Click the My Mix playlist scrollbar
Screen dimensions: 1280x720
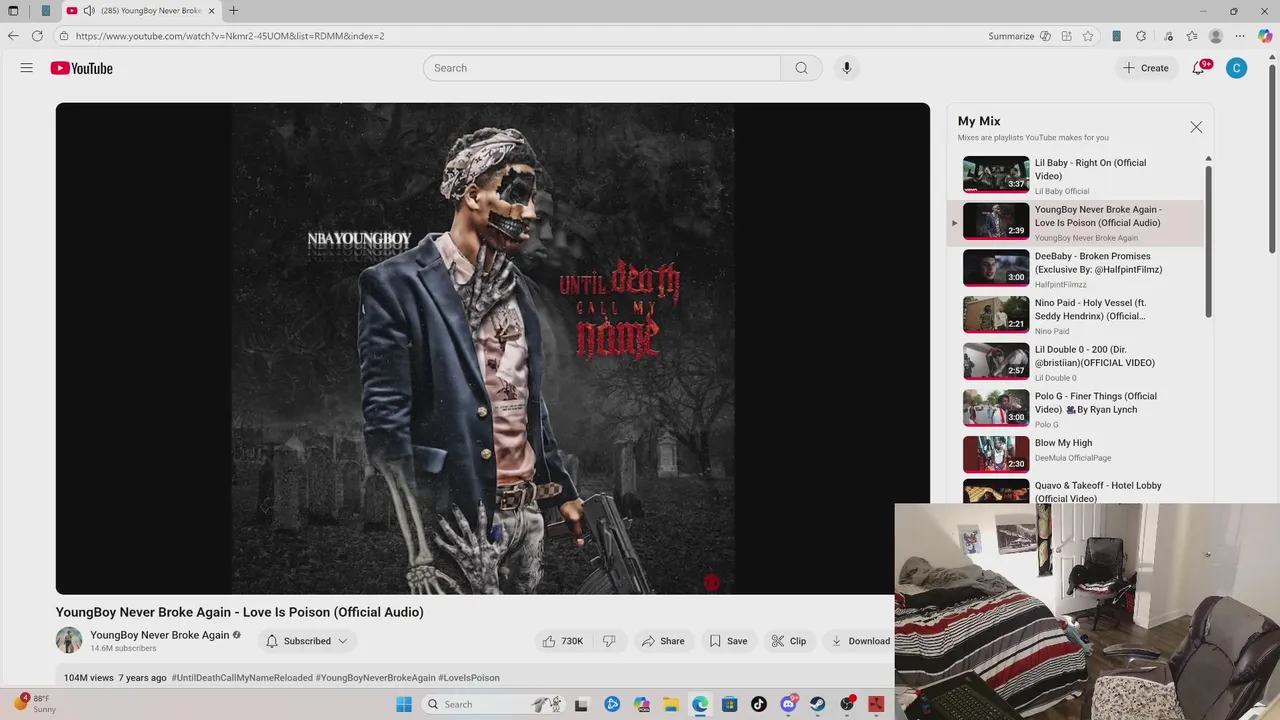(1208, 240)
